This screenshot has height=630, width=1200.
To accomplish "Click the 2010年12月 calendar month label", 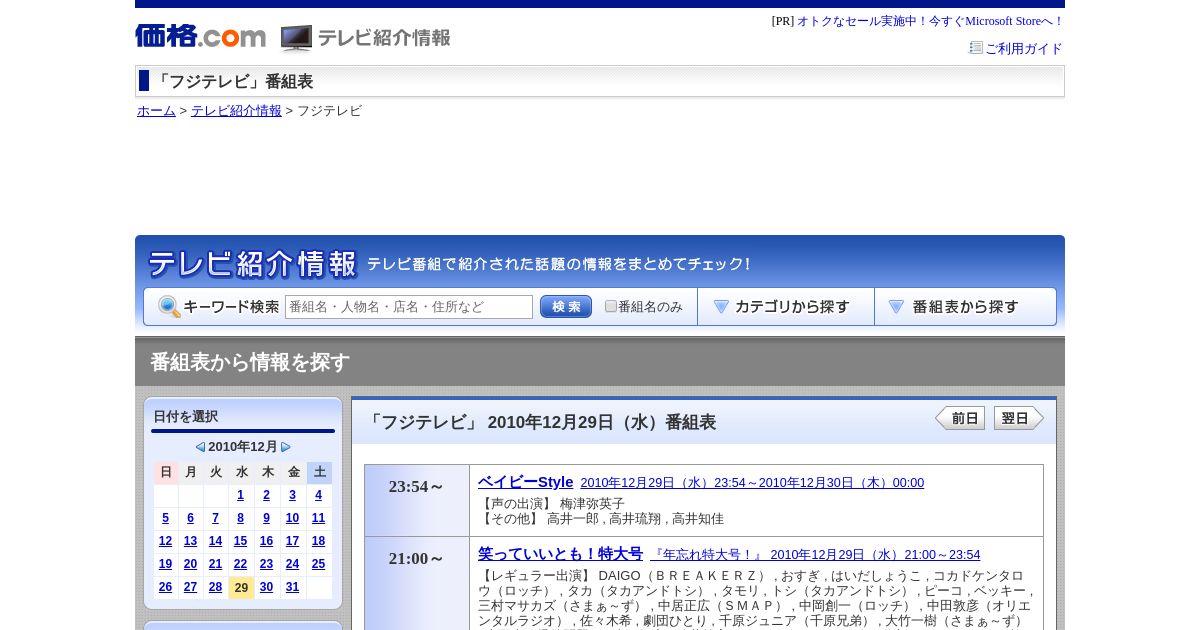I will (243, 447).
